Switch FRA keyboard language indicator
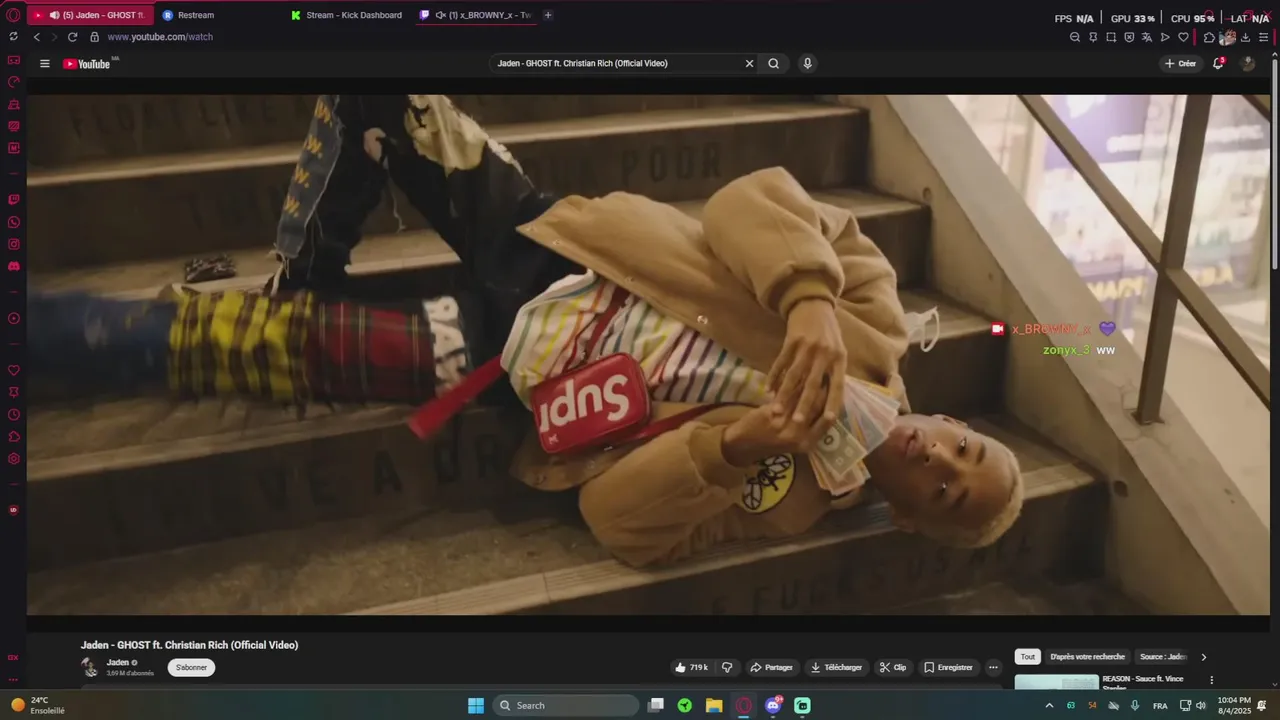The width and height of the screenshot is (1280, 720). 1160,705
